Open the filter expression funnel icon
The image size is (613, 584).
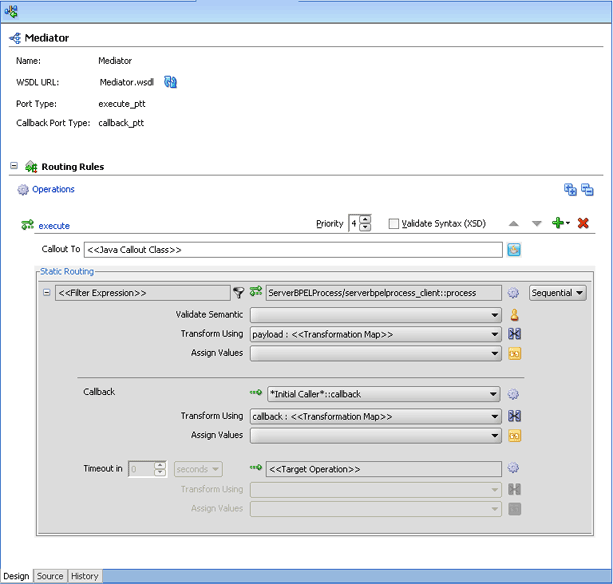pyautogui.click(x=238, y=293)
